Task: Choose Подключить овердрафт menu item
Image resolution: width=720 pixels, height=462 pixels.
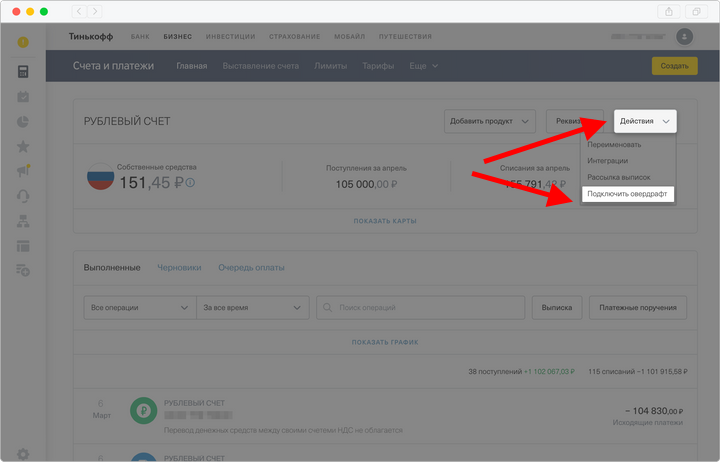Action: (628, 194)
